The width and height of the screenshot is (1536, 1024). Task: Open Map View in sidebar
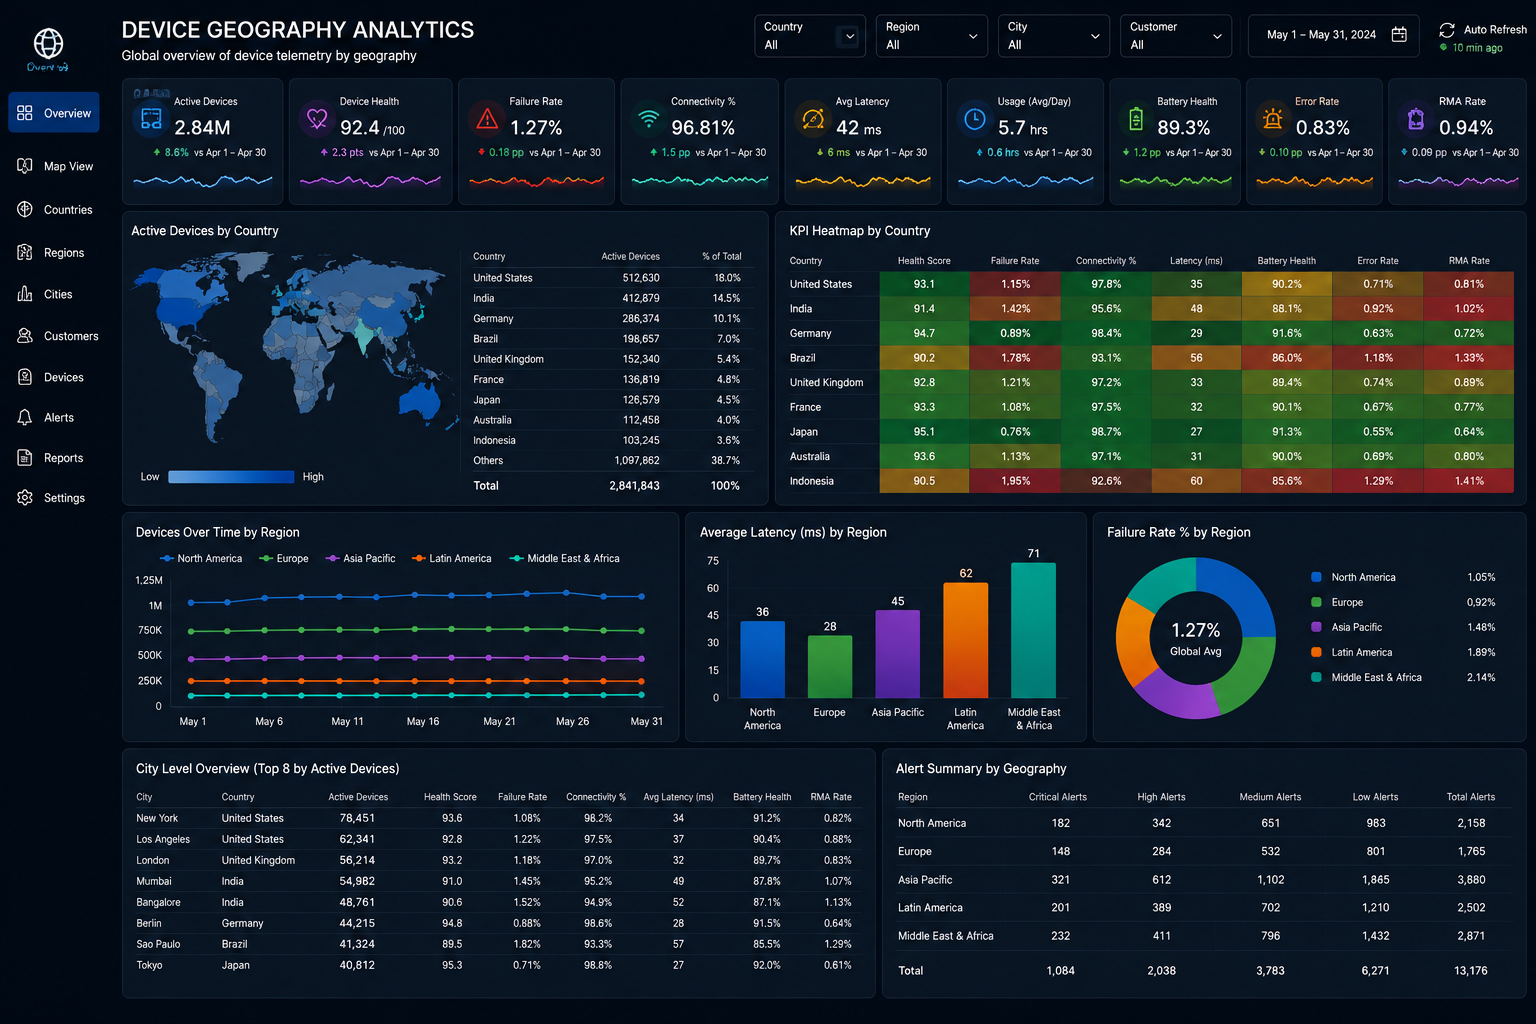point(55,166)
